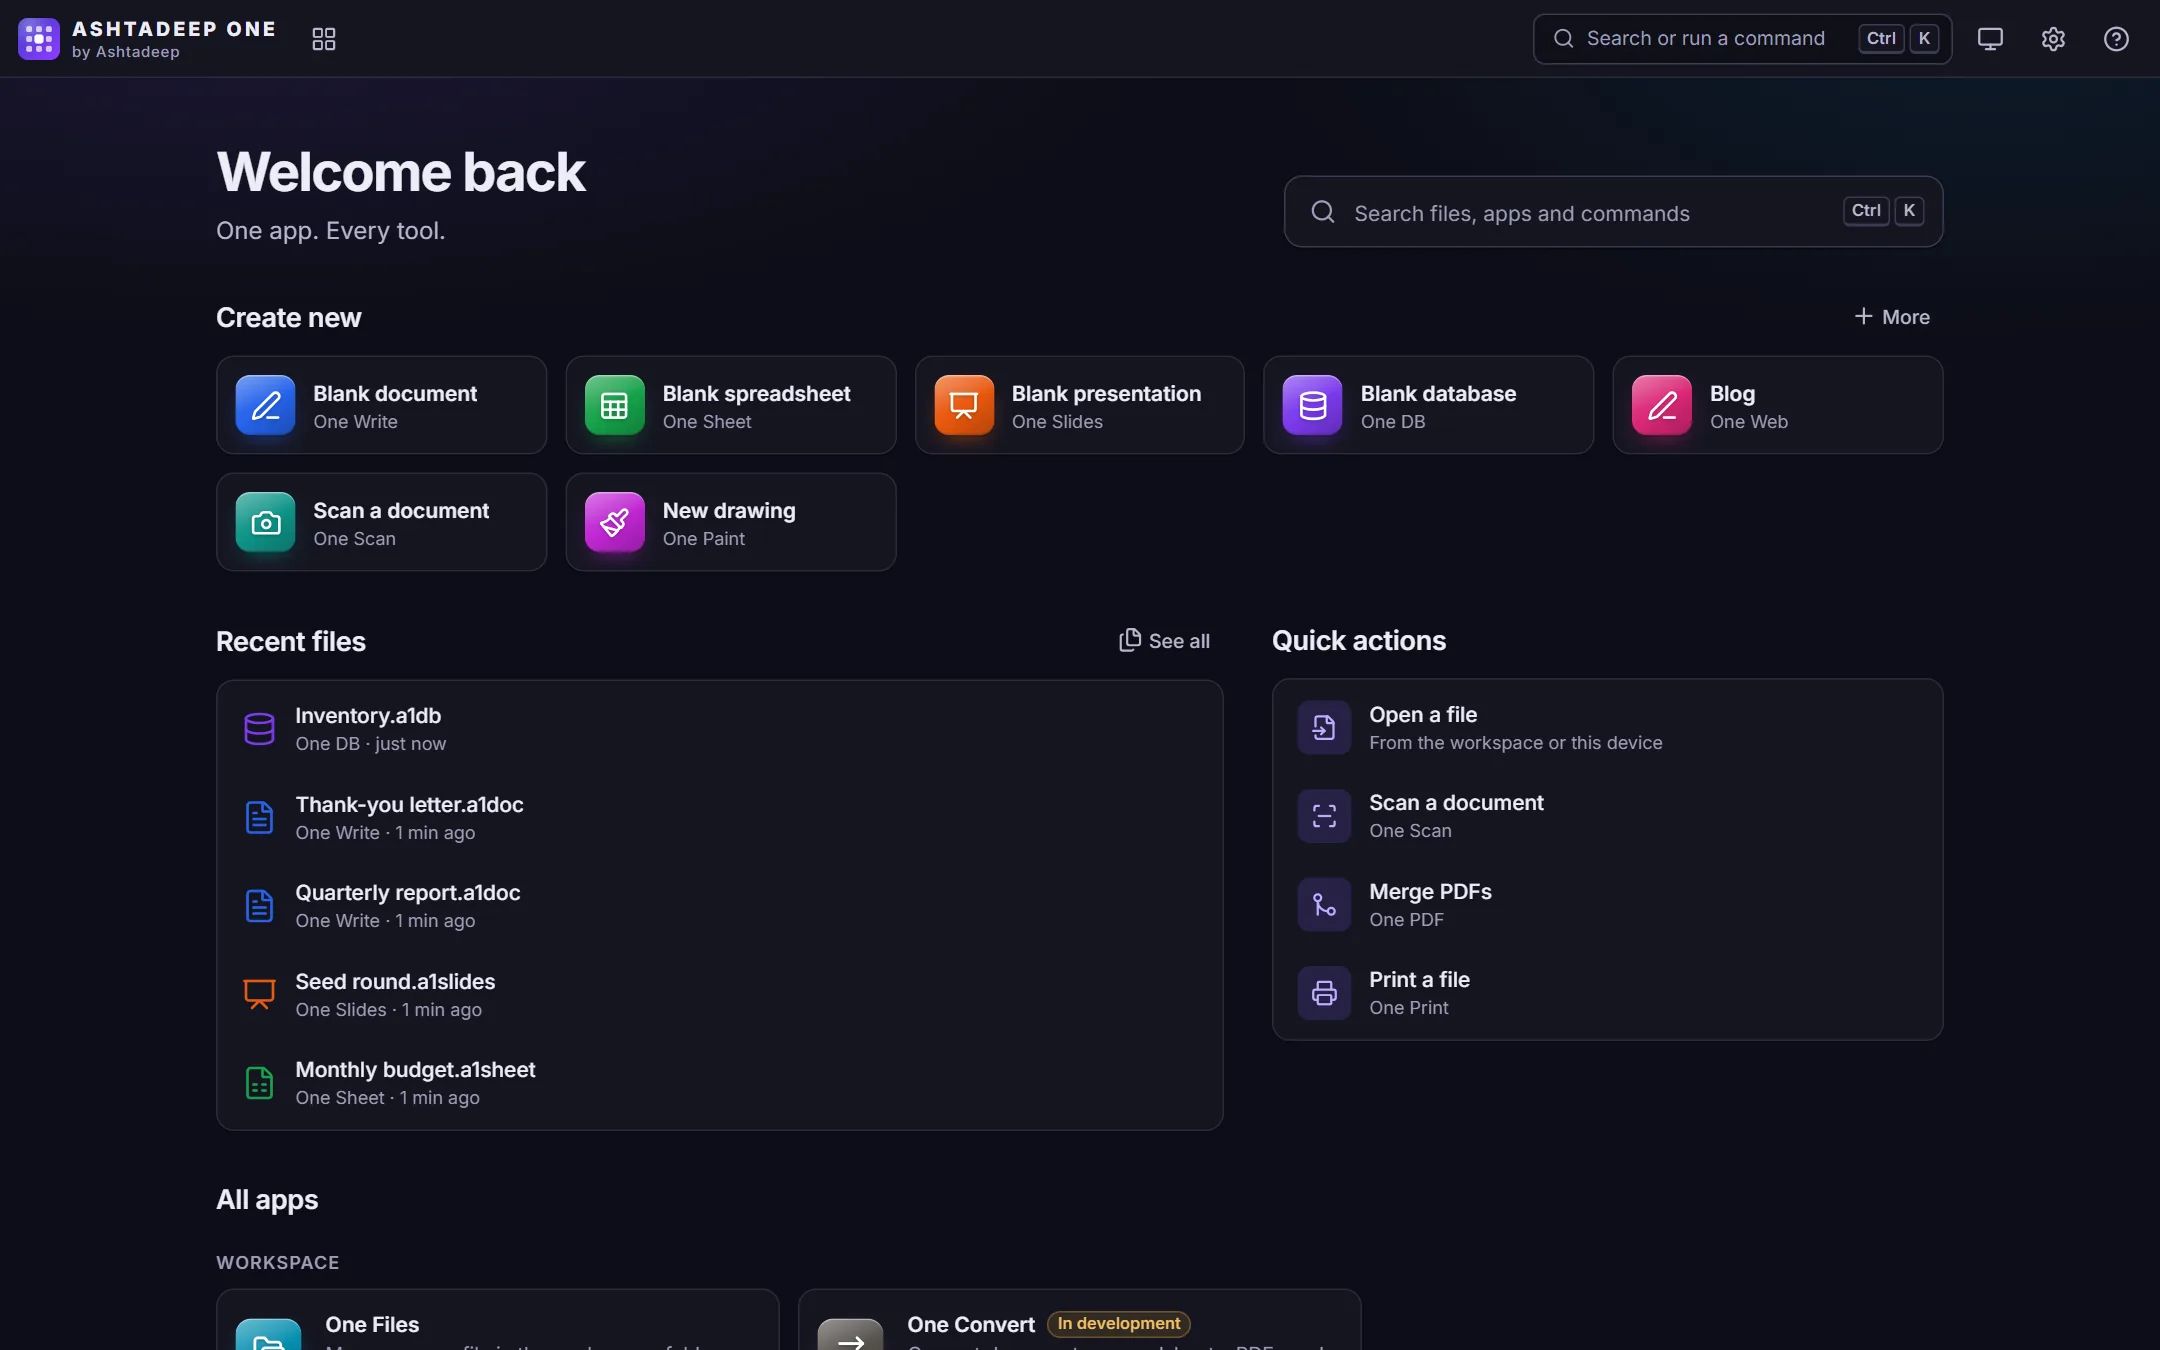Create a Blank database with One DB
2160x1350 pixels.
pyautogui.click(x=1428, y=405)
